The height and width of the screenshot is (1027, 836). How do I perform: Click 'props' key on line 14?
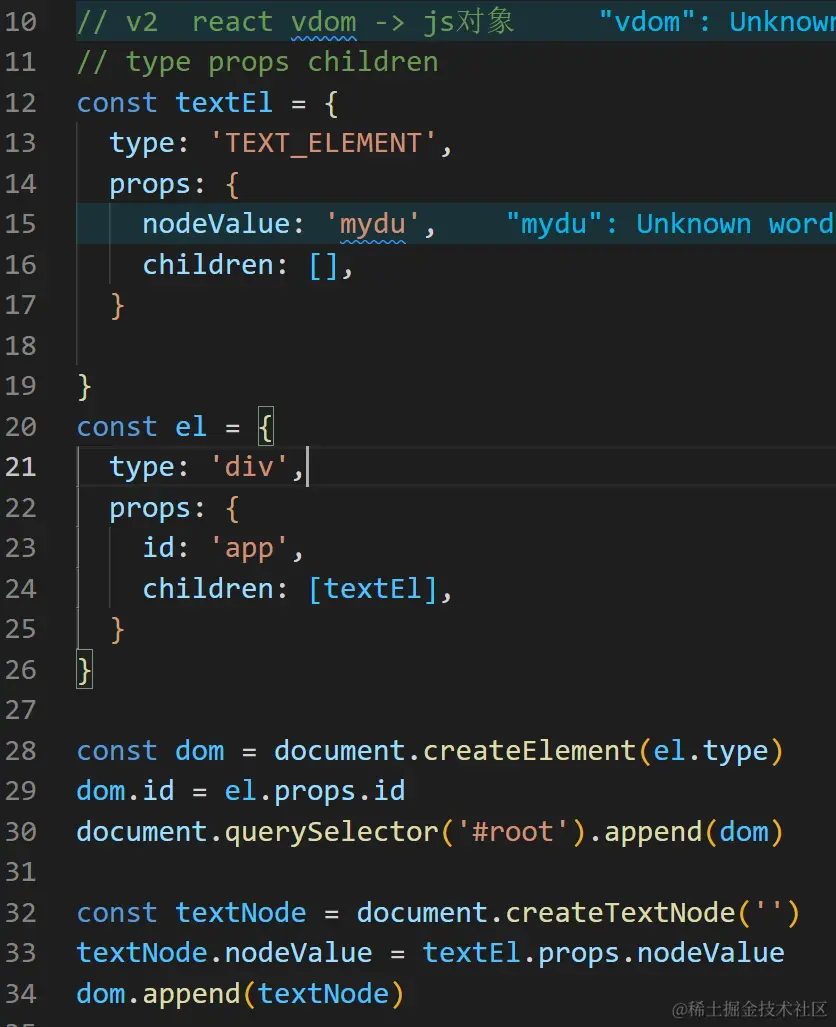tap(149, 185)
